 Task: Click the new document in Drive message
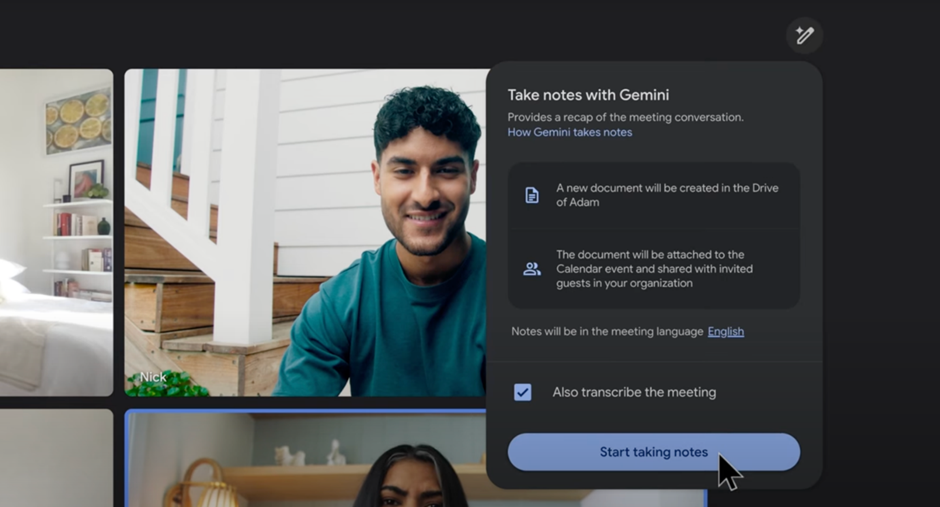667,195
